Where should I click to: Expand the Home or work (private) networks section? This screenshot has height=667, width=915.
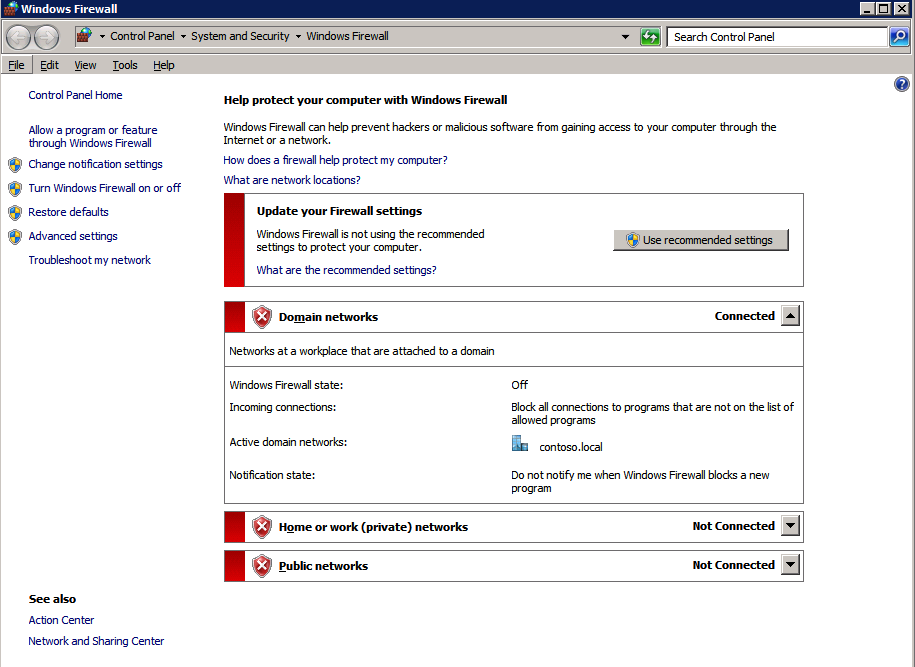pos(790,526)
